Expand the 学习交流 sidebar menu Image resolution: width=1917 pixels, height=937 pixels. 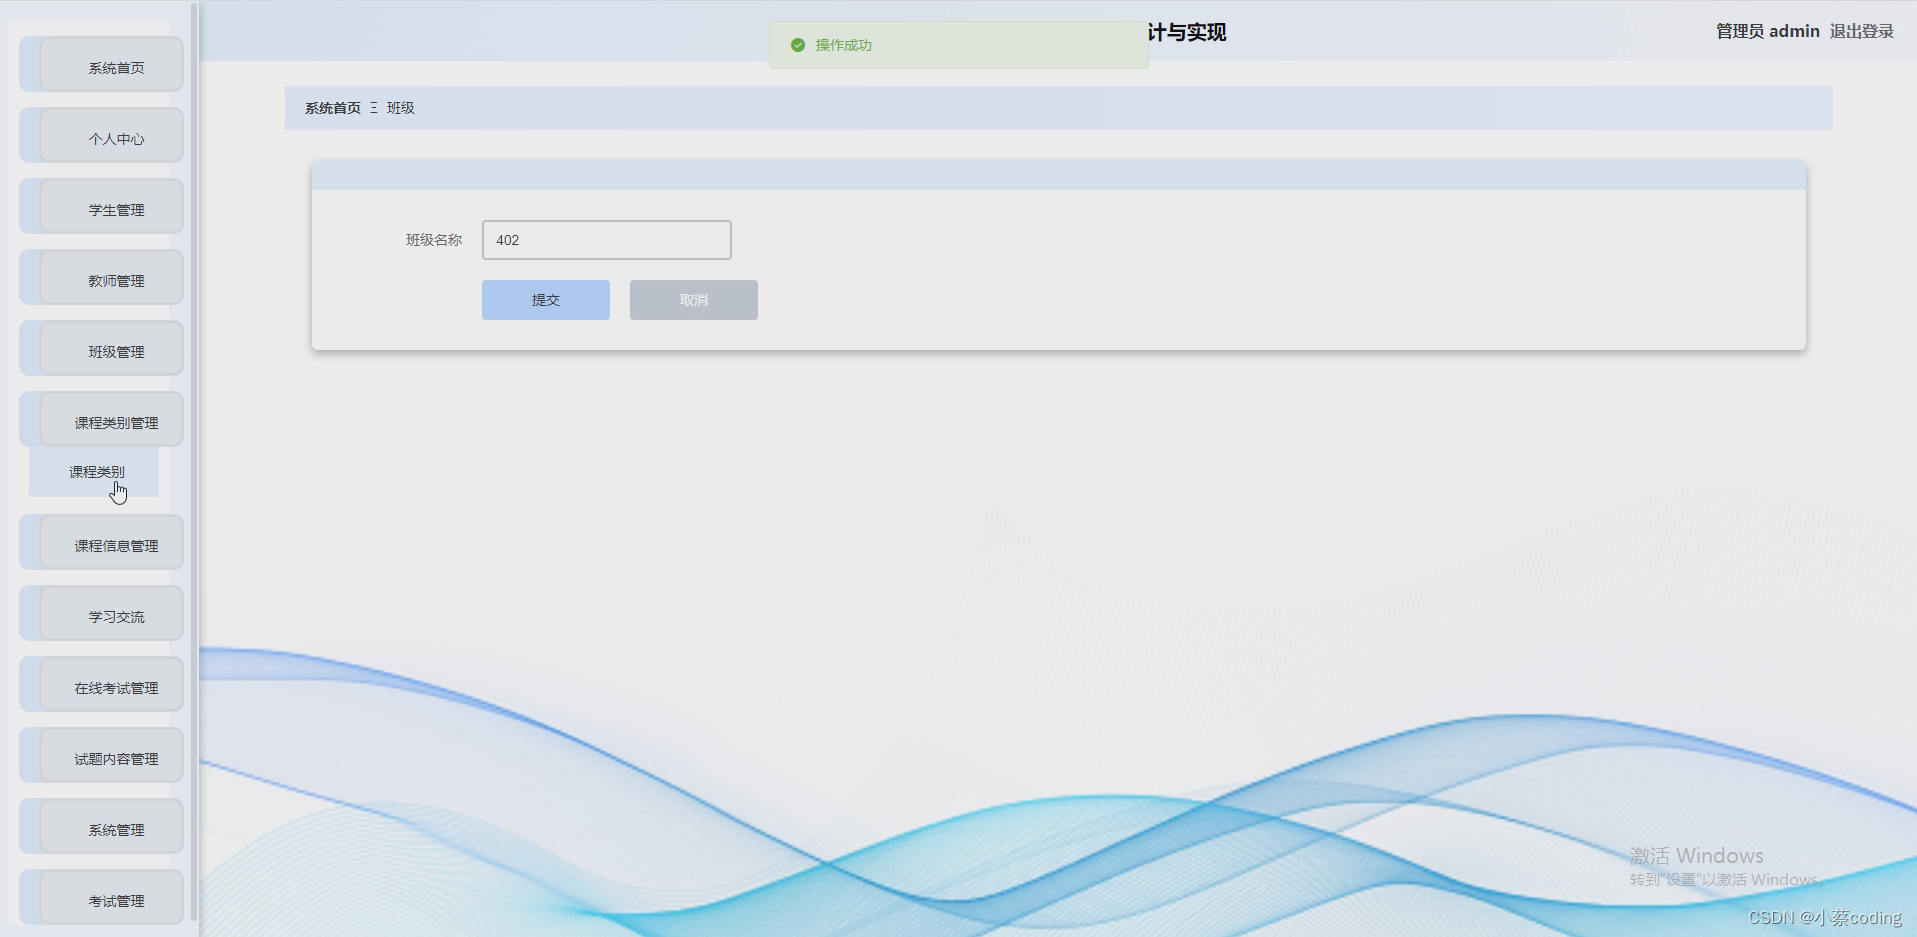tap(102, 614)
